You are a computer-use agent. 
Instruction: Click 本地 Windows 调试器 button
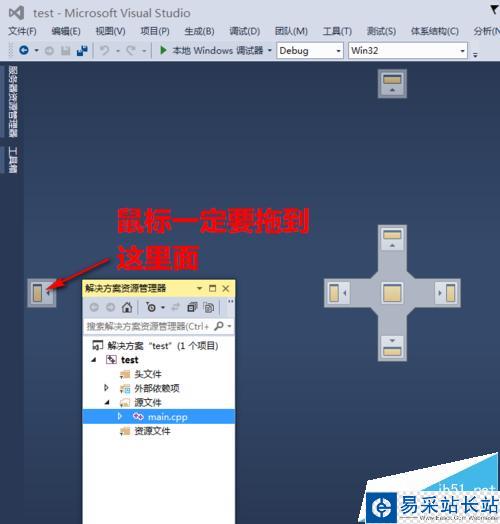pos(218,50)
